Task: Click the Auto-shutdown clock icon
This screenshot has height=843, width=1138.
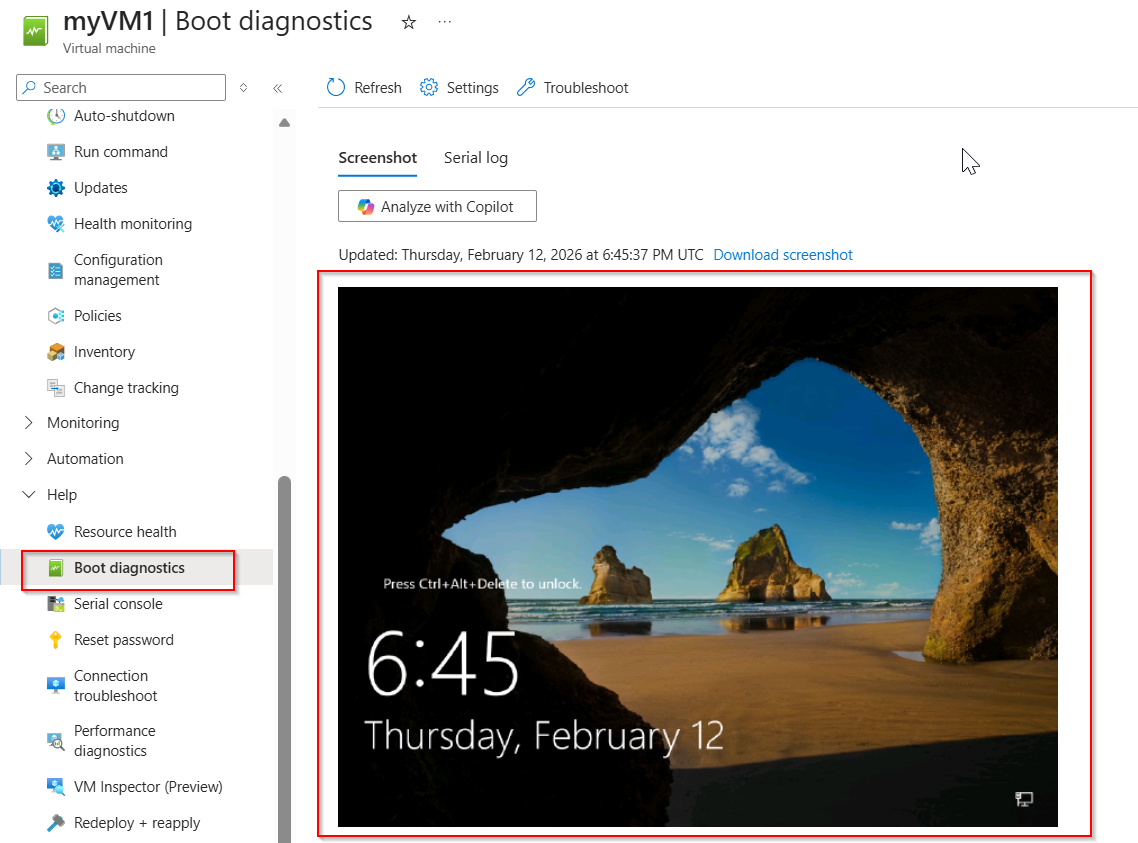Action: point(56,116)
